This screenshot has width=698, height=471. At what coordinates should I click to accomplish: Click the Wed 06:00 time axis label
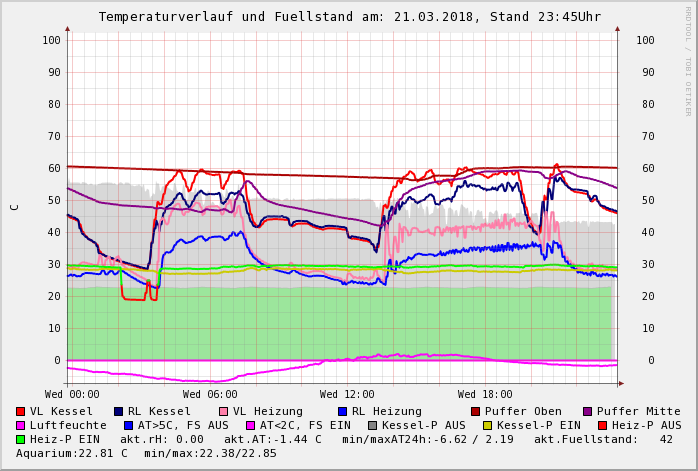210,394
